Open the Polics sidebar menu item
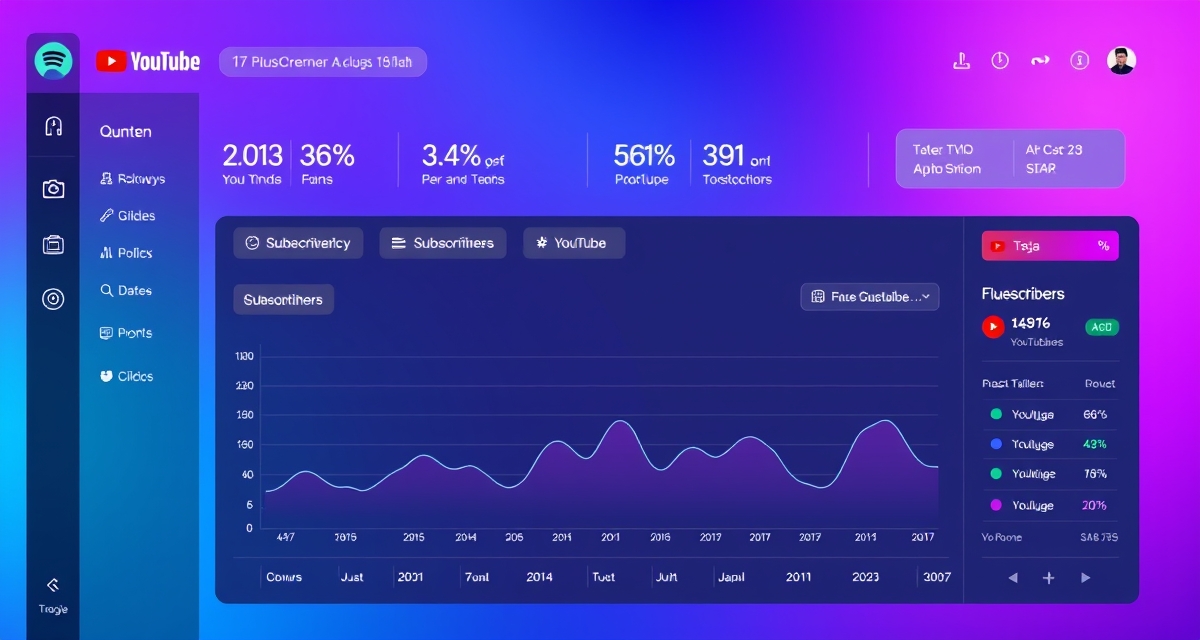This screenshot has height=640, width=1200. (127, 253)
